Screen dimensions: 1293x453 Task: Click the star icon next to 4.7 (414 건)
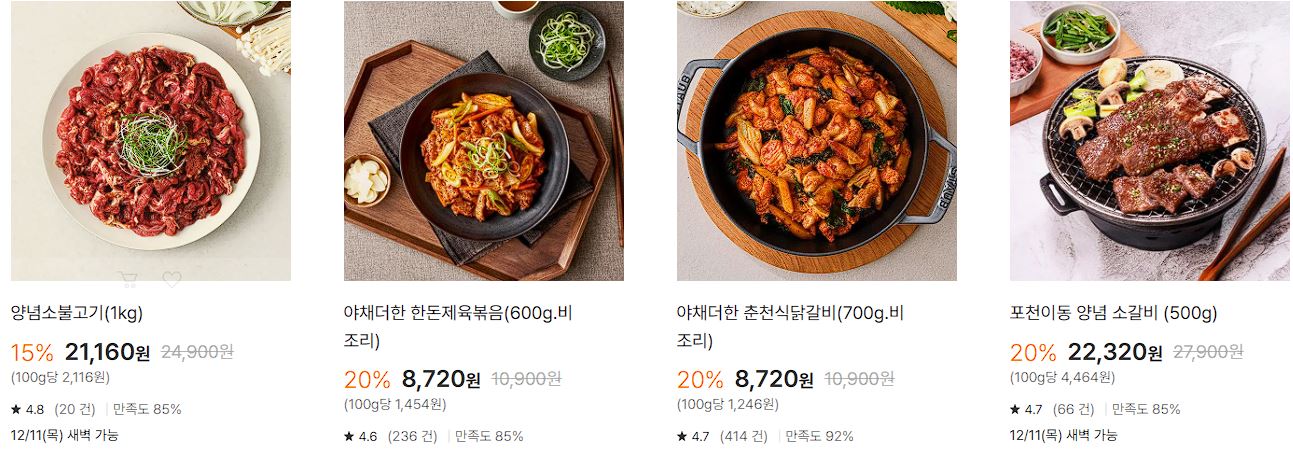tap(682, 436)
